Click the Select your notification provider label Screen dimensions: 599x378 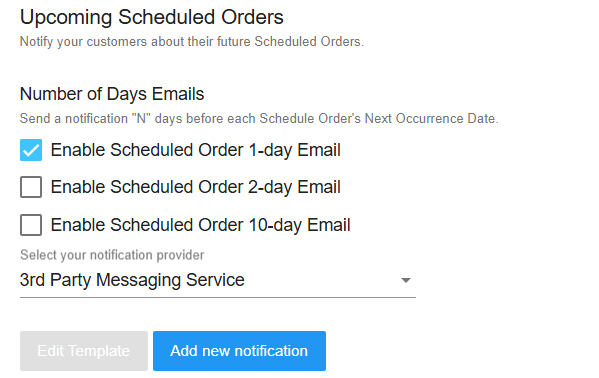click(112, 255)
